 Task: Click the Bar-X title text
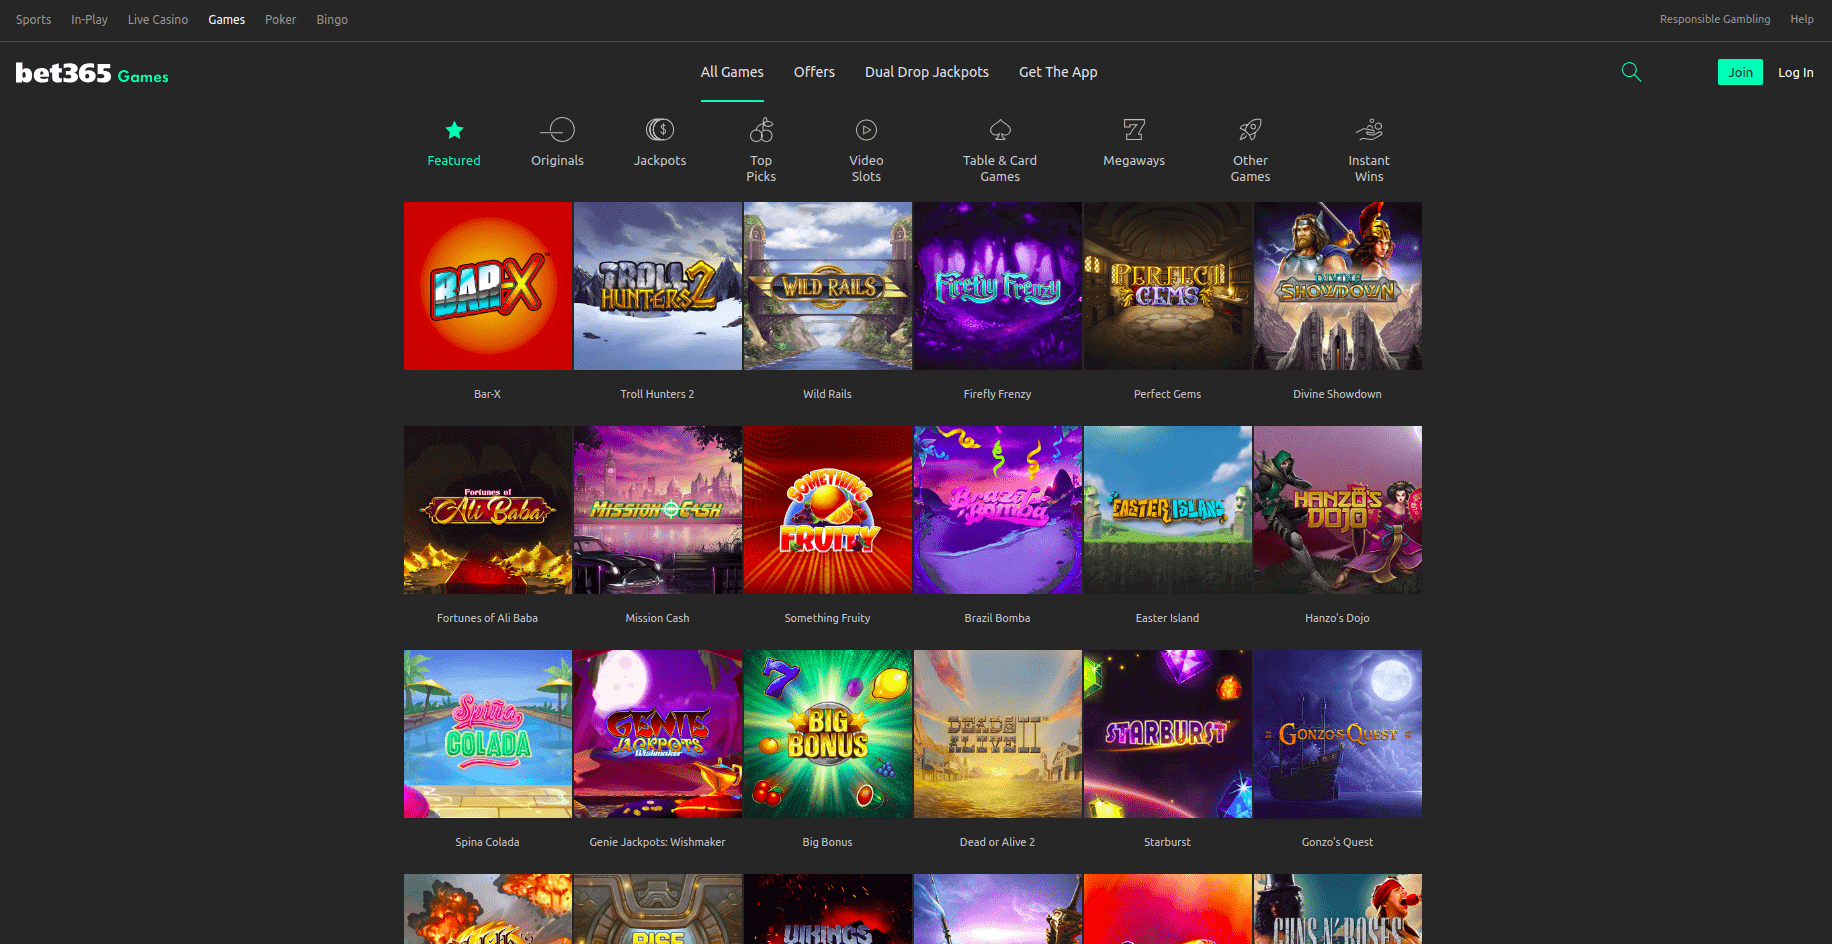coord(487,394)
